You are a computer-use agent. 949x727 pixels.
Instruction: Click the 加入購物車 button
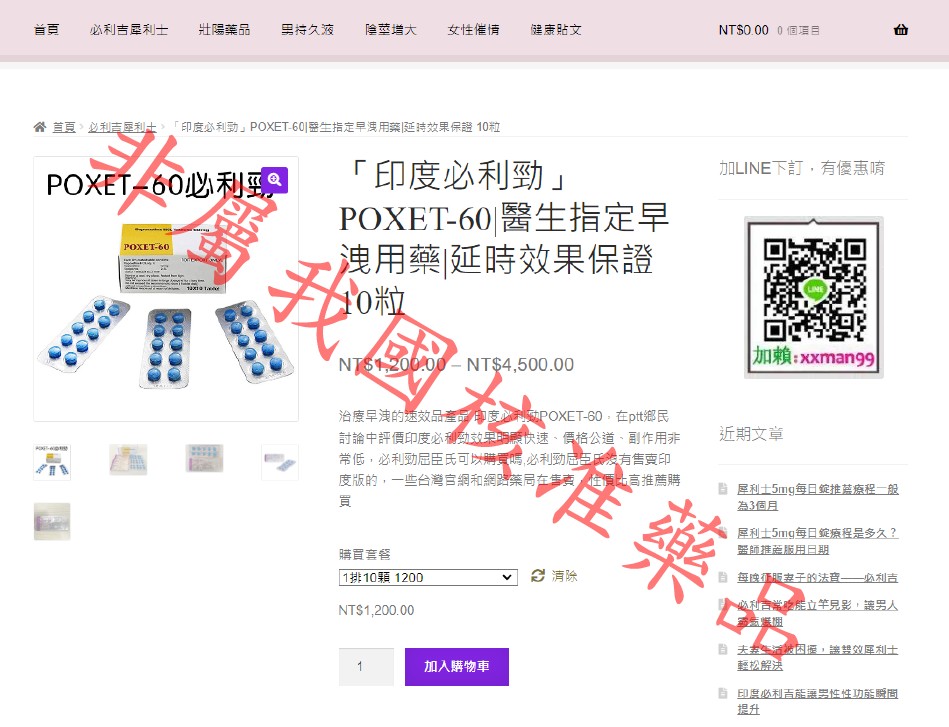pyautogui.click(x=457, y=666)
